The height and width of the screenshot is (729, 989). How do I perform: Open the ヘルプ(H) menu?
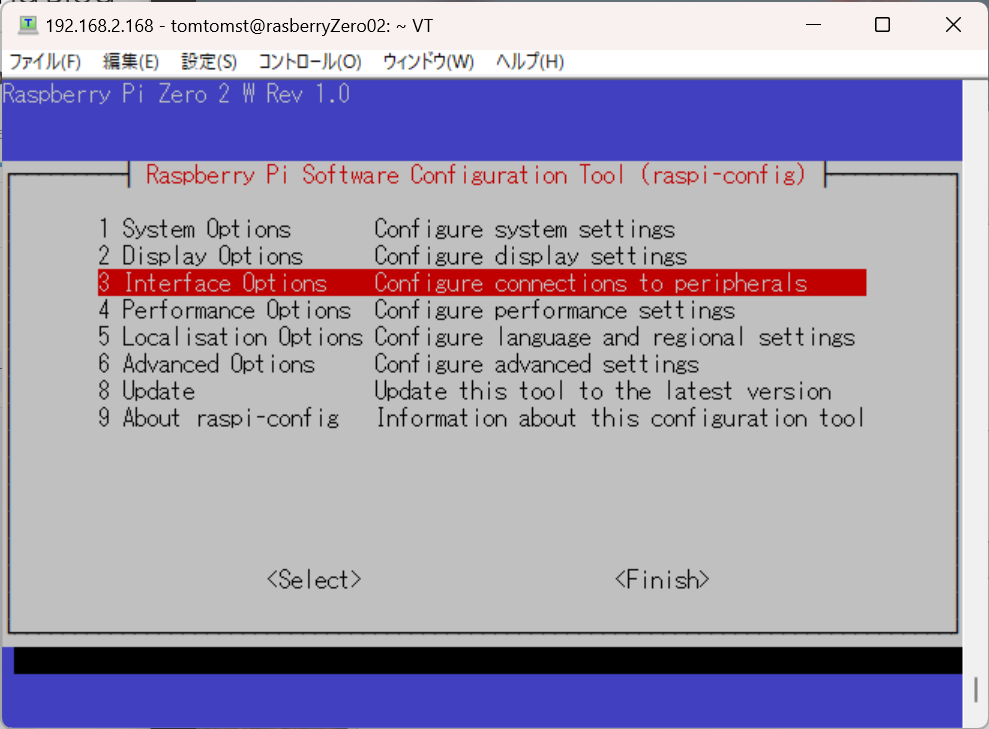[530, 62]
